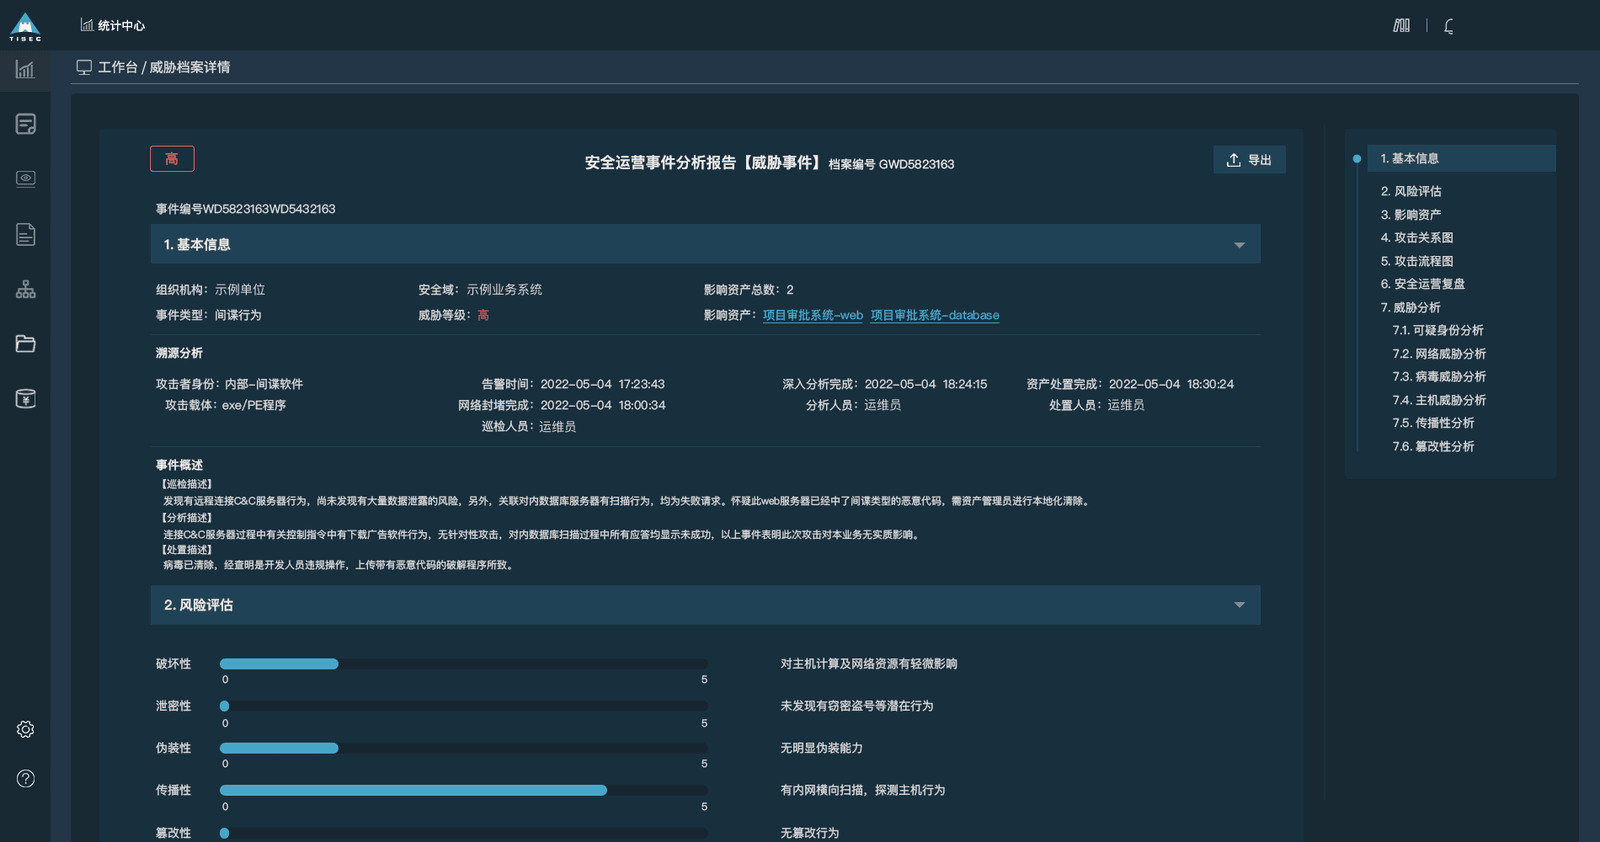Export the report with 导出 button

coord(1249,160)
